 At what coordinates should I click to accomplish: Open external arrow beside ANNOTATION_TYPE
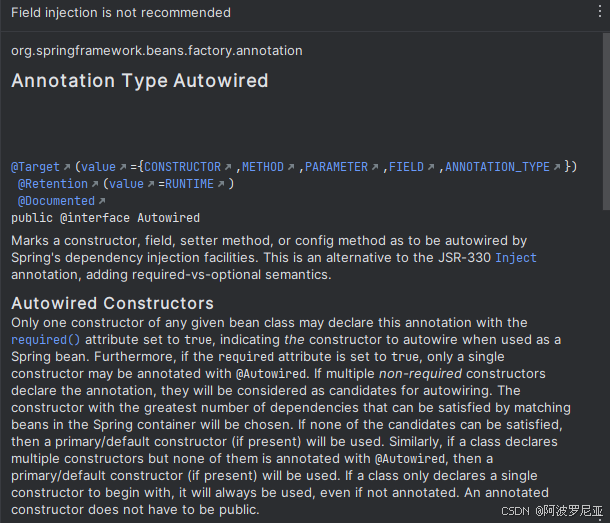point(557,167)
